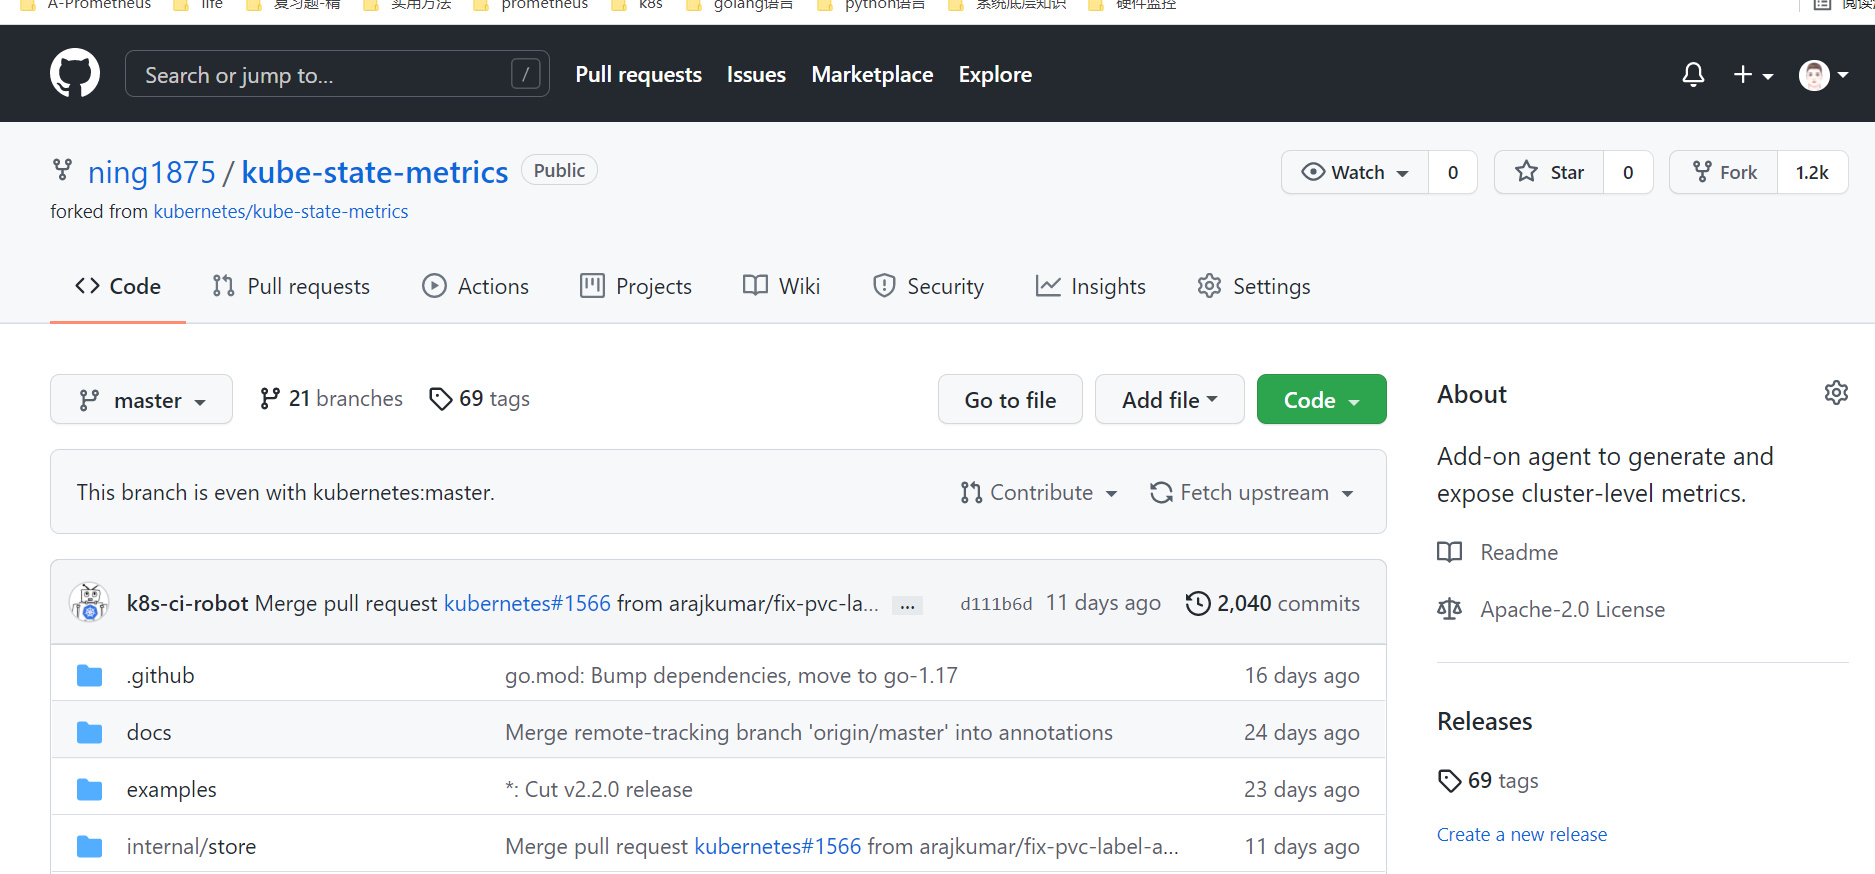Image resolution: width=1875 pixels, height=874 pixels.
Task: Click the Releases tag icon in sidebar
Action: click(1449, 781)
